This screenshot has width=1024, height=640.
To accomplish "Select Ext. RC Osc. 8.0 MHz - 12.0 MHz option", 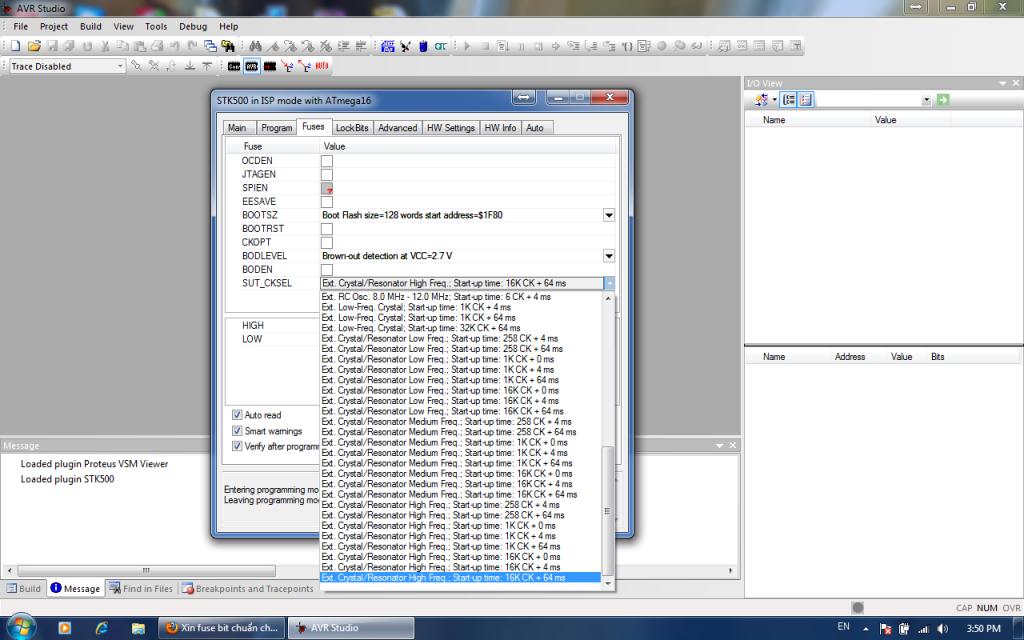I will point(436,296).
